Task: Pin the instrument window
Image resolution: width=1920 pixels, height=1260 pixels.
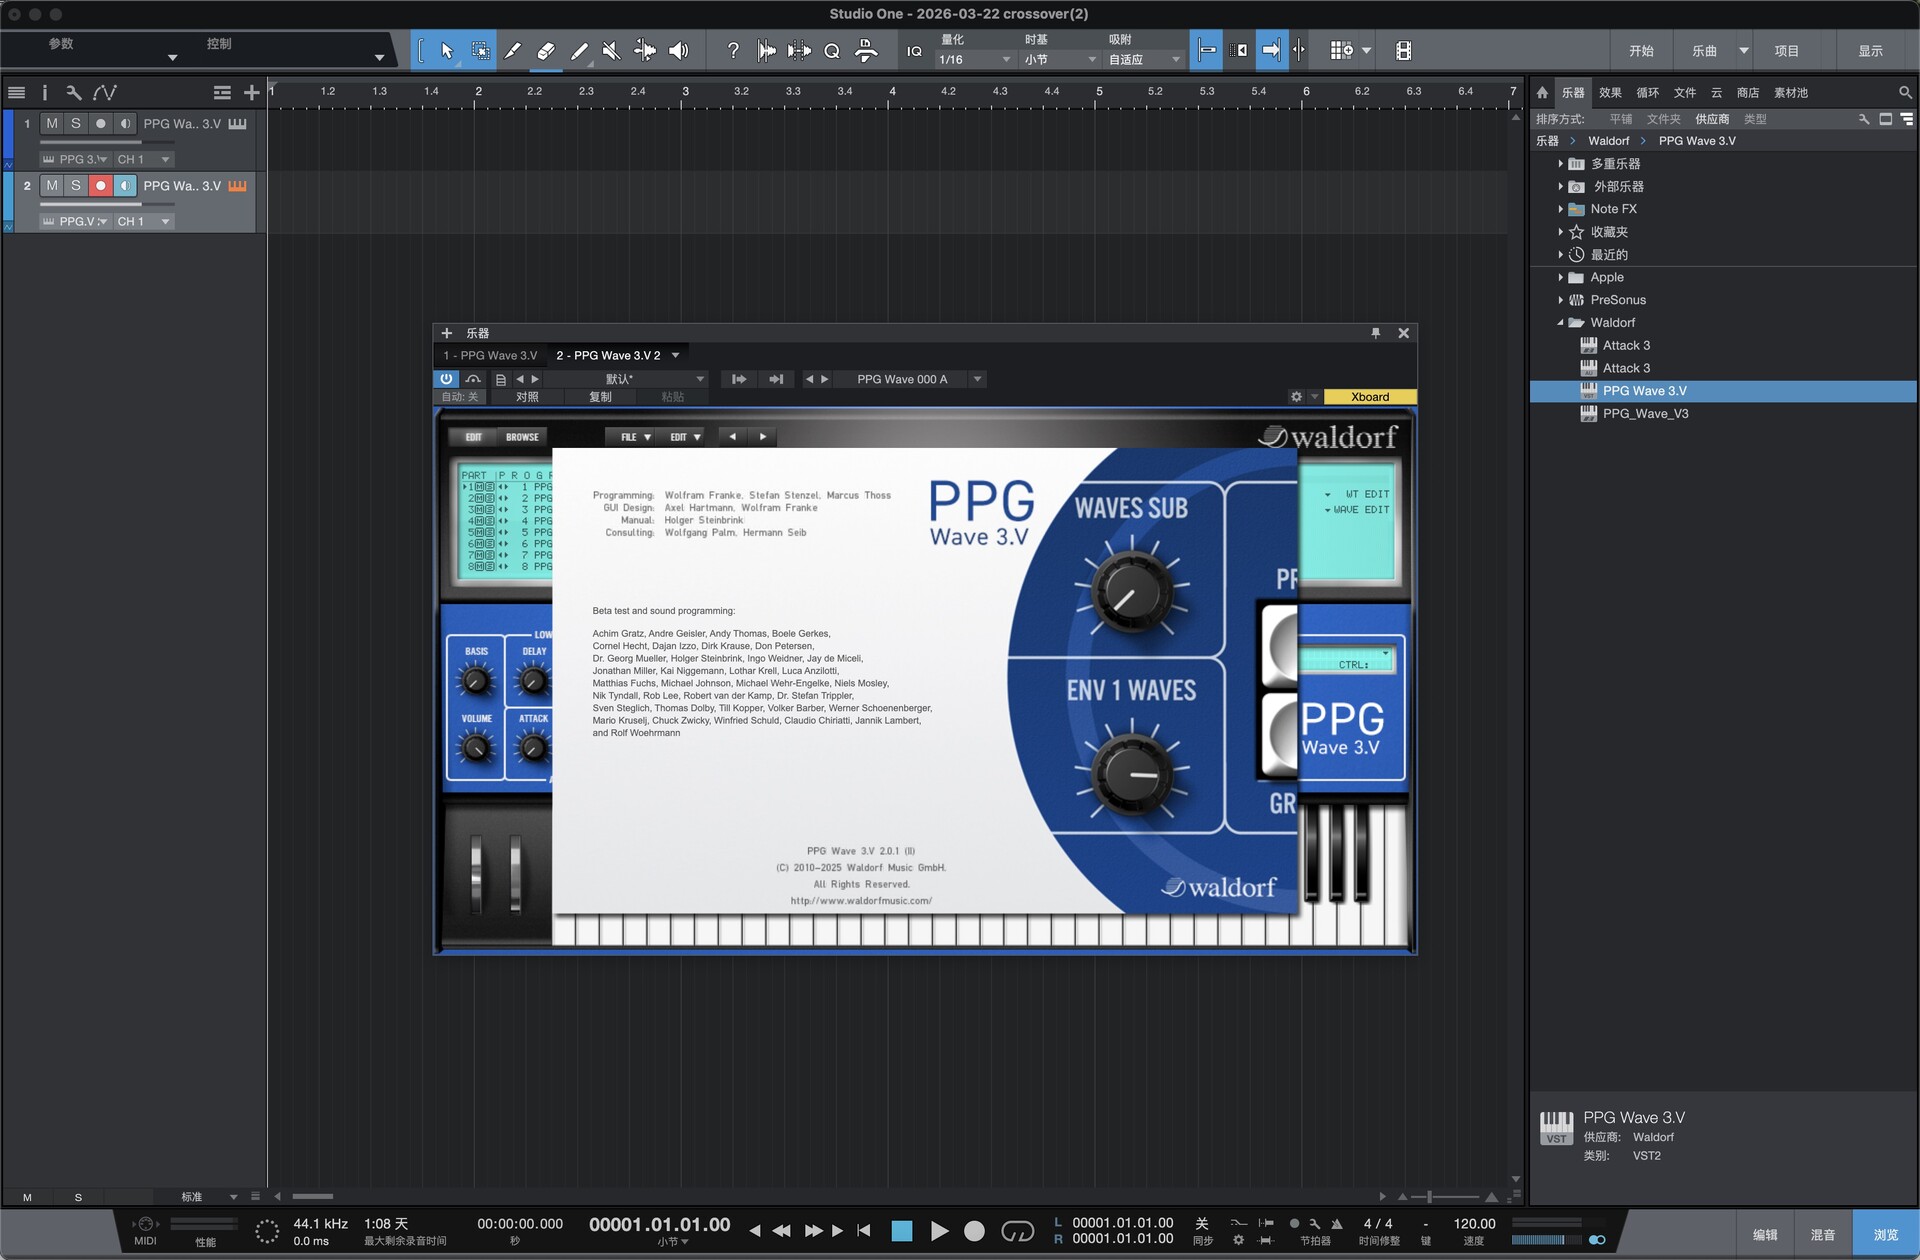Action: 1375,333
